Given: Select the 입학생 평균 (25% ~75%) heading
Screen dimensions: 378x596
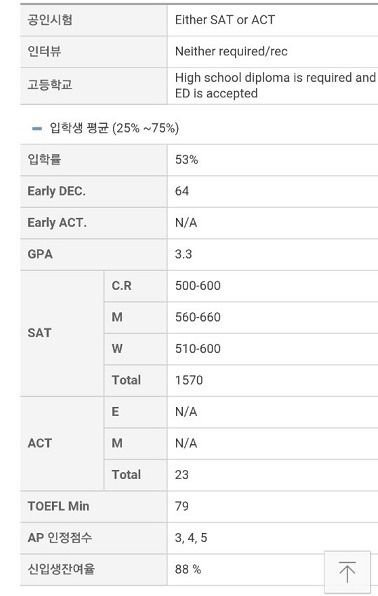Looking at the screenshot, I should pos(114,128).
